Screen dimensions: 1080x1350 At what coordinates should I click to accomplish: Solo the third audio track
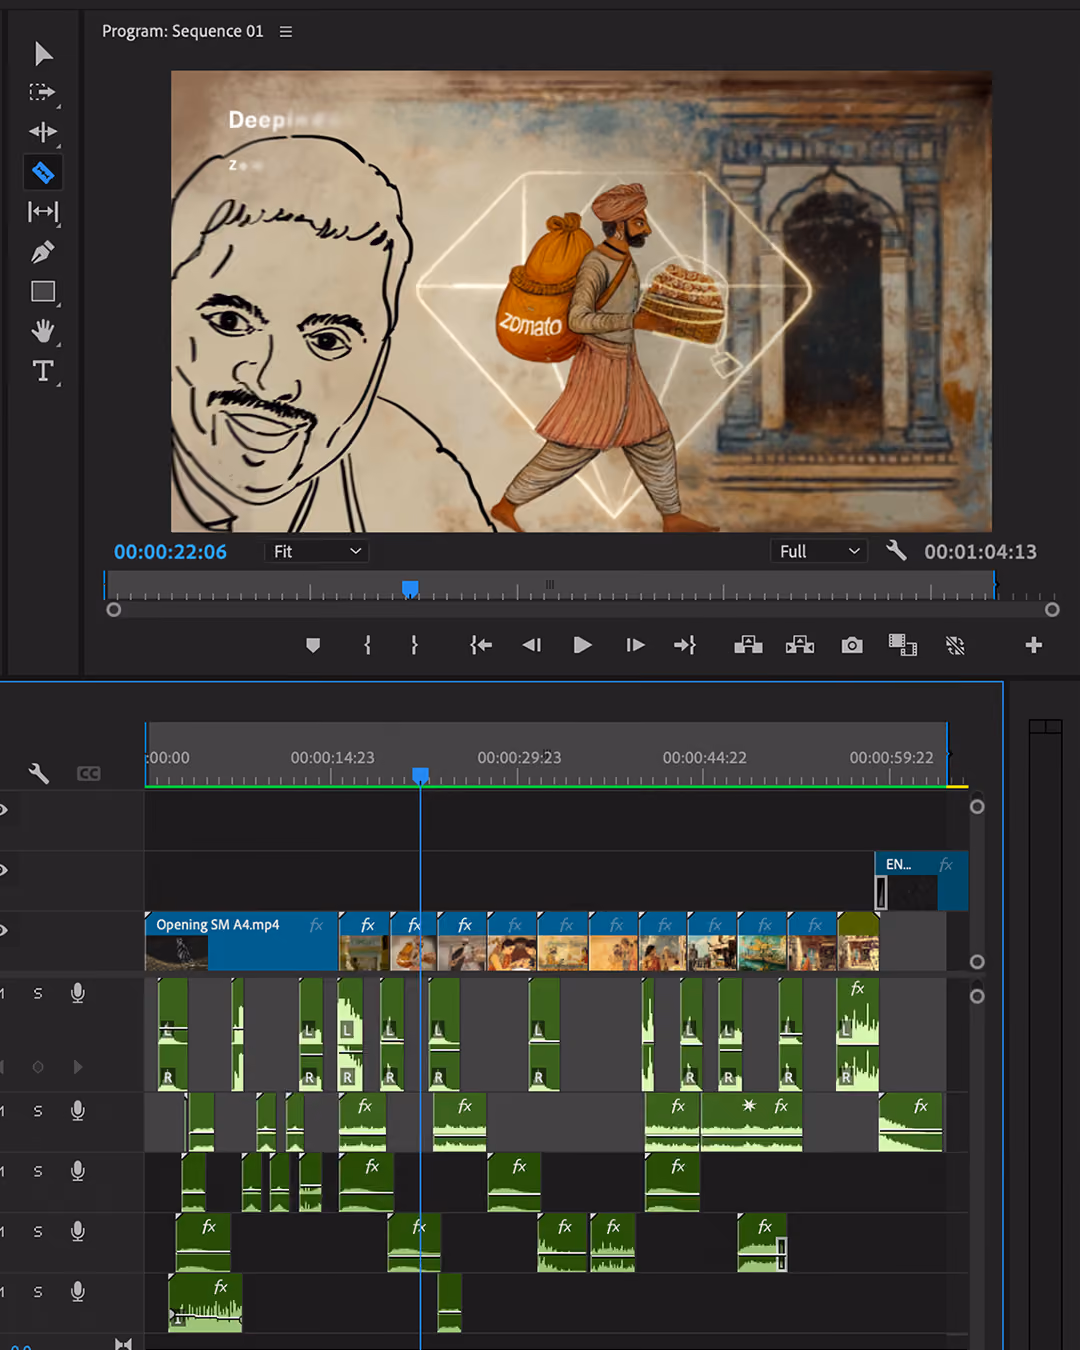pos(38,1171)
